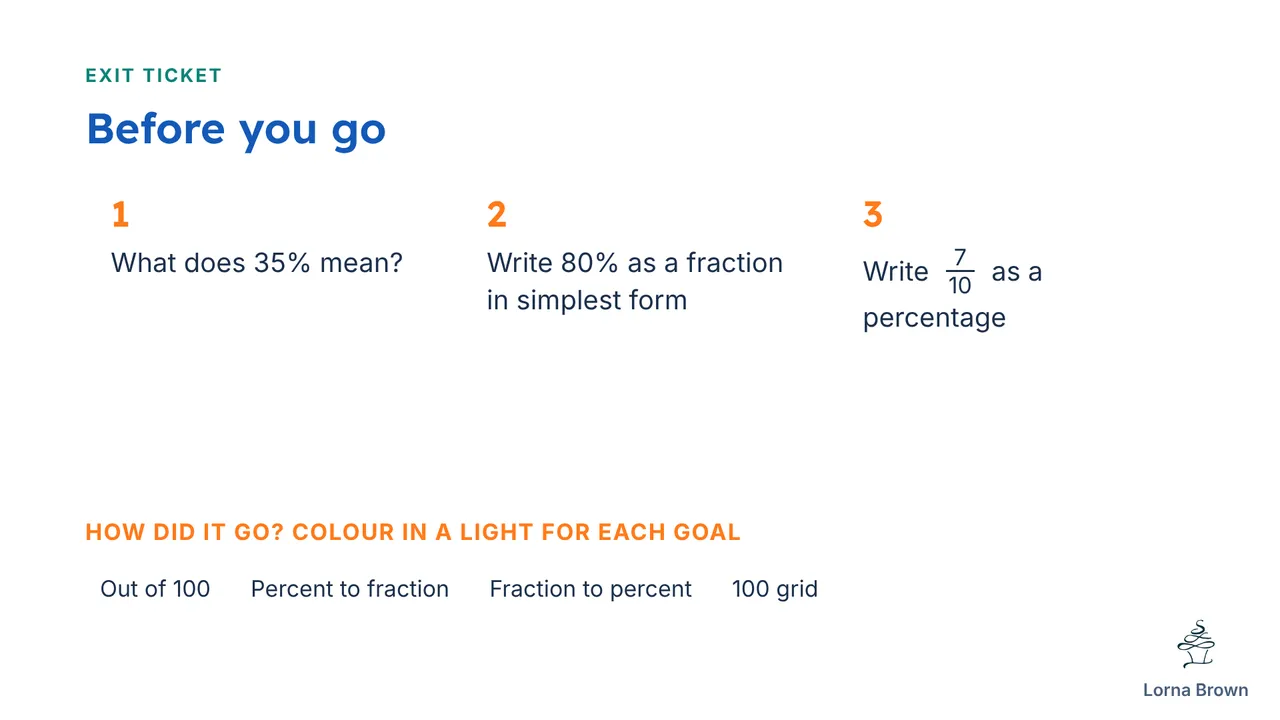
Task: Click the orange number 3
Action: [873, 215]
